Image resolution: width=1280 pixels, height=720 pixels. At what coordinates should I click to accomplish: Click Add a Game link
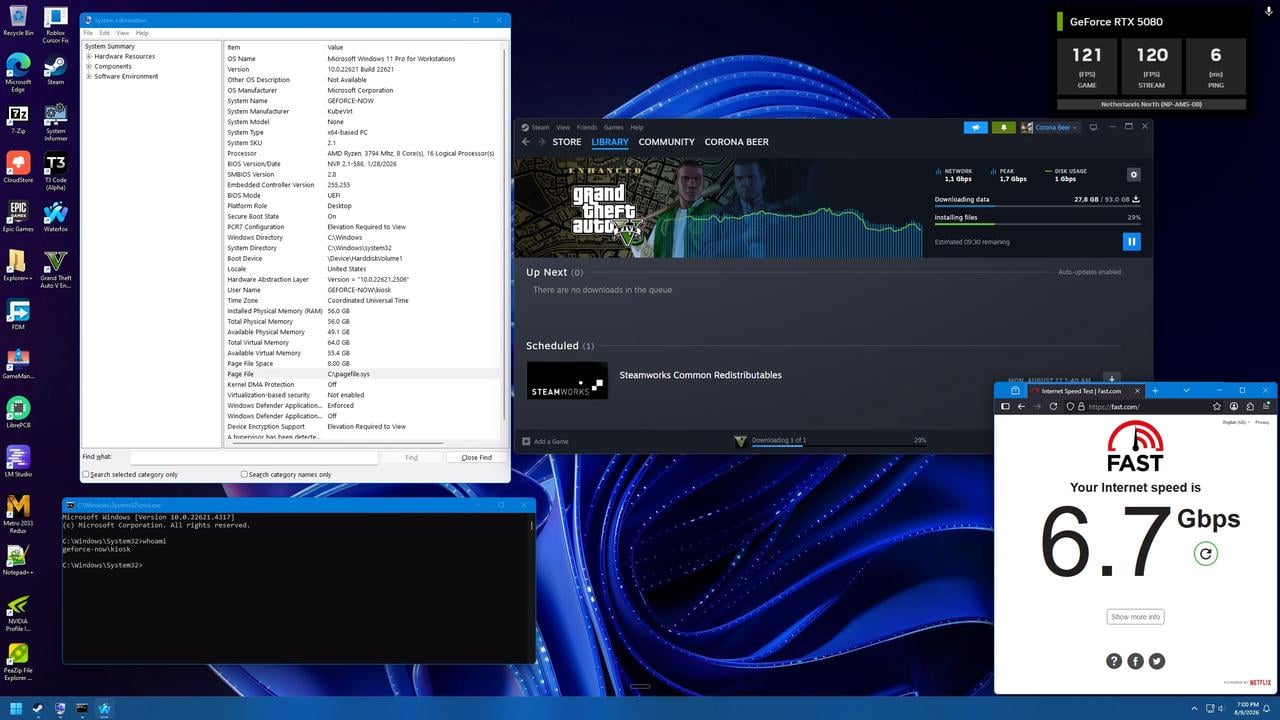click(551, 441)
